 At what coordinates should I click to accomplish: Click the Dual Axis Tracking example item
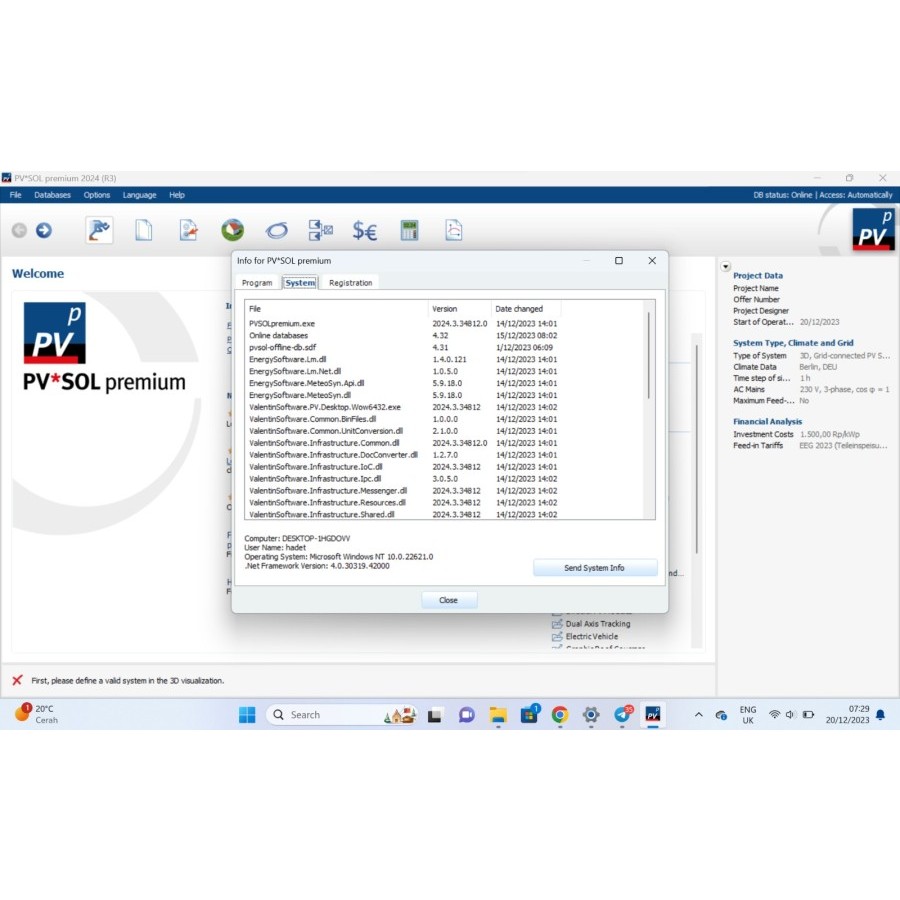pyautogui.click(x=598, y=624)
